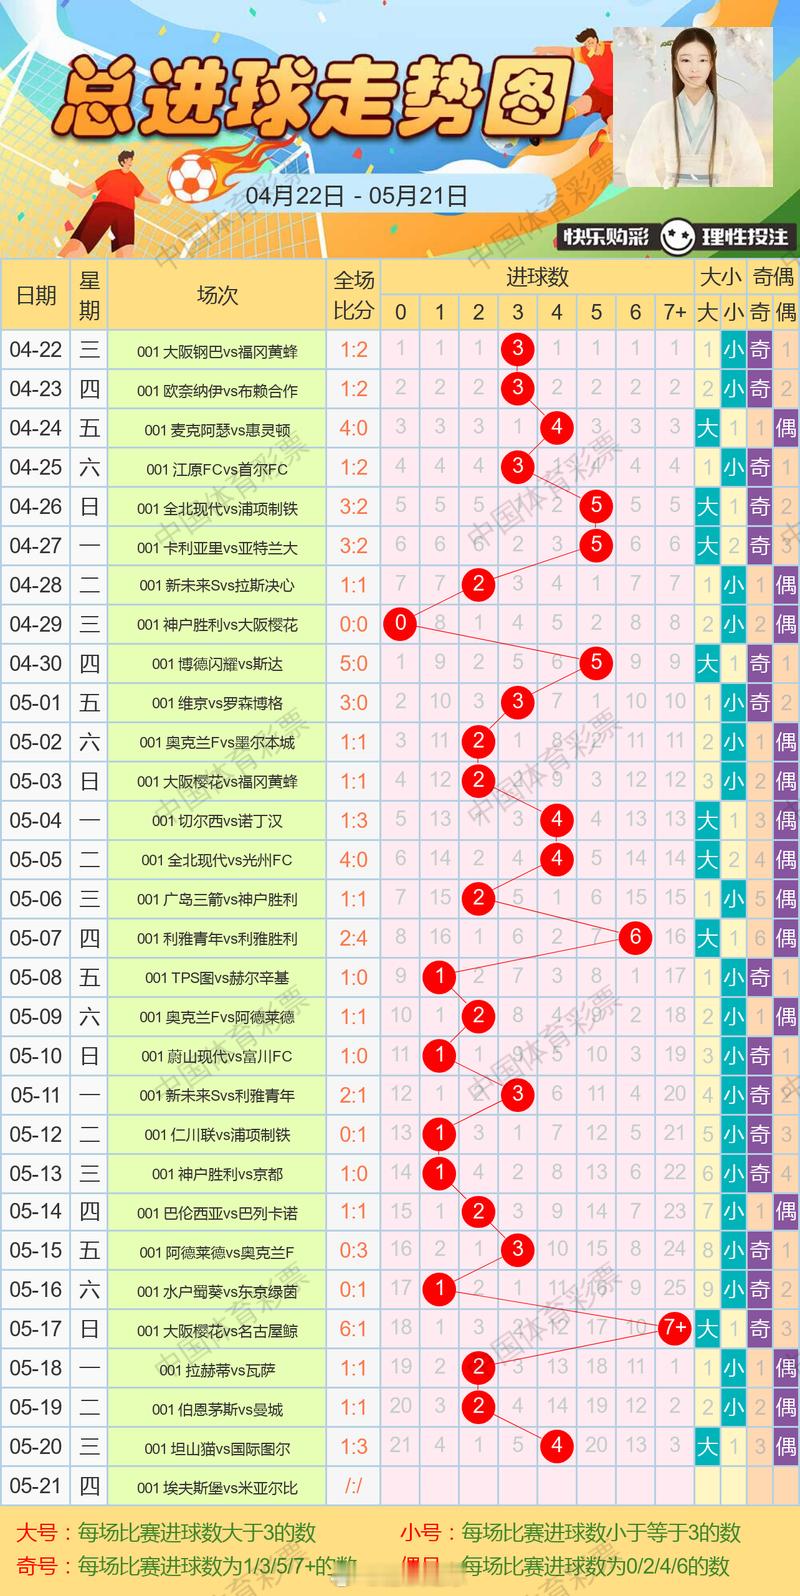Click the red 1 circle in the 05-08 row
800x1596 pixels.
439,977
